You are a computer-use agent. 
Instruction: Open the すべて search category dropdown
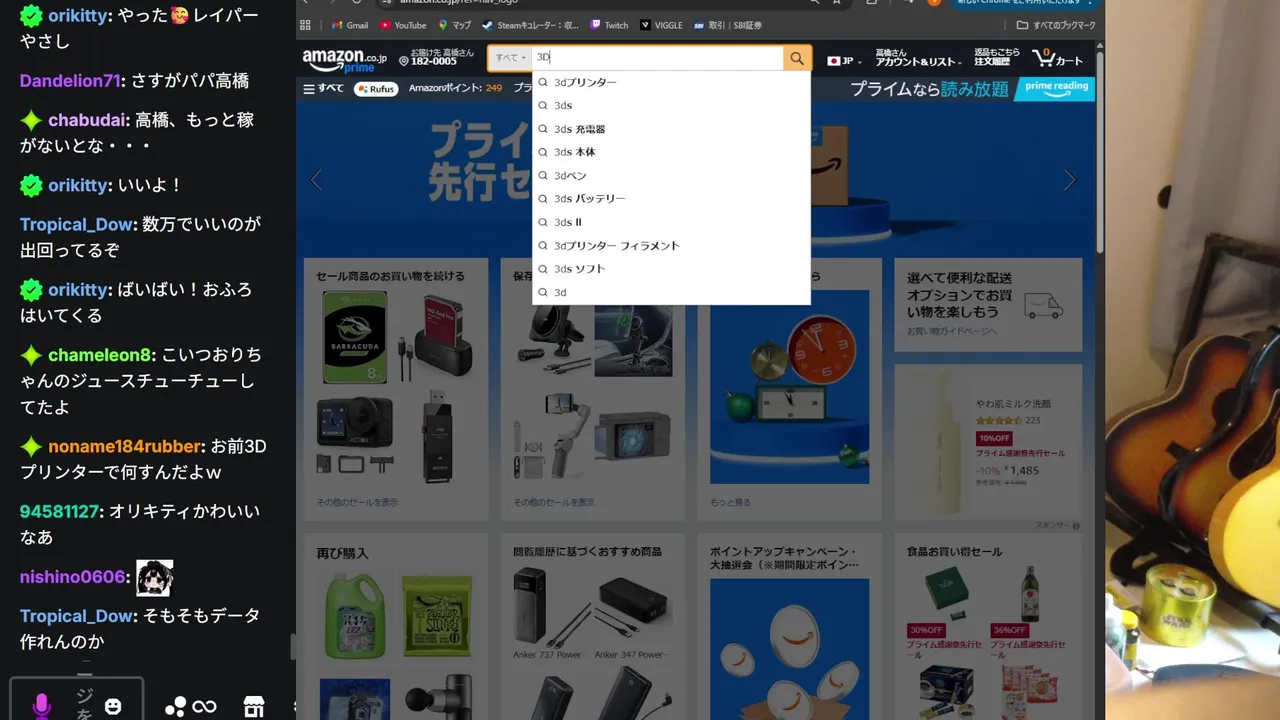[510, 58]
